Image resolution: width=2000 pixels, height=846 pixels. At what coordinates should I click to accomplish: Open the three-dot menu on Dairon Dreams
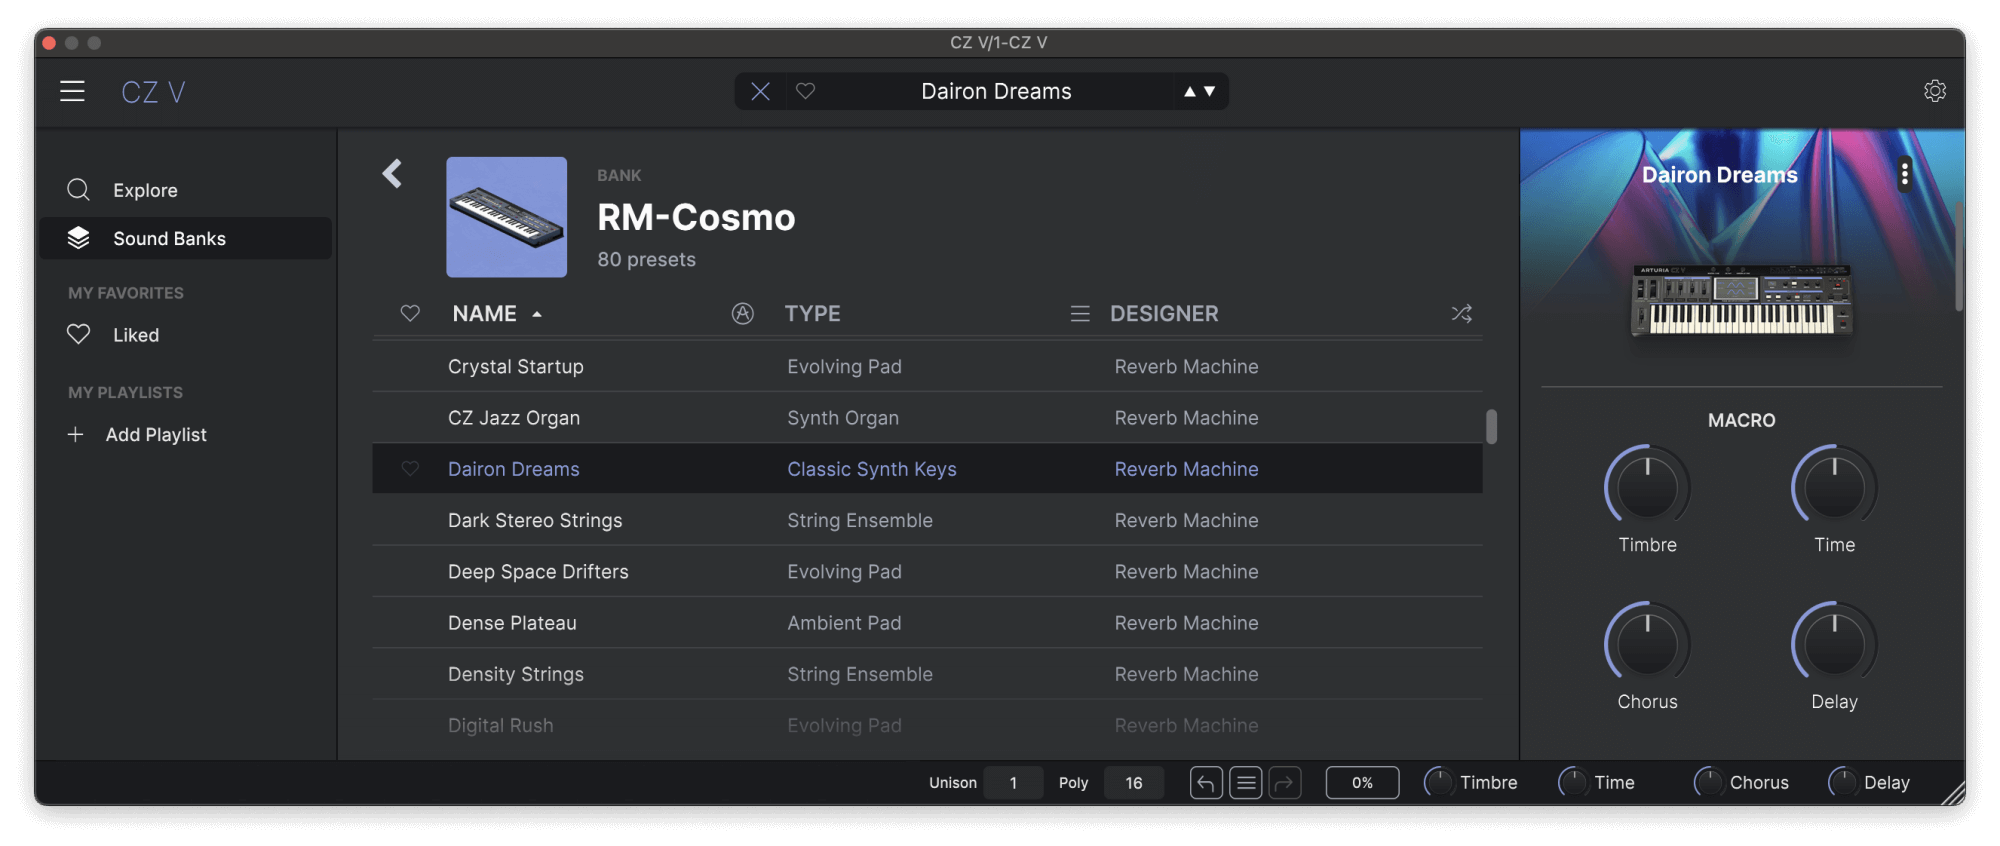[x=1904, y=175]
